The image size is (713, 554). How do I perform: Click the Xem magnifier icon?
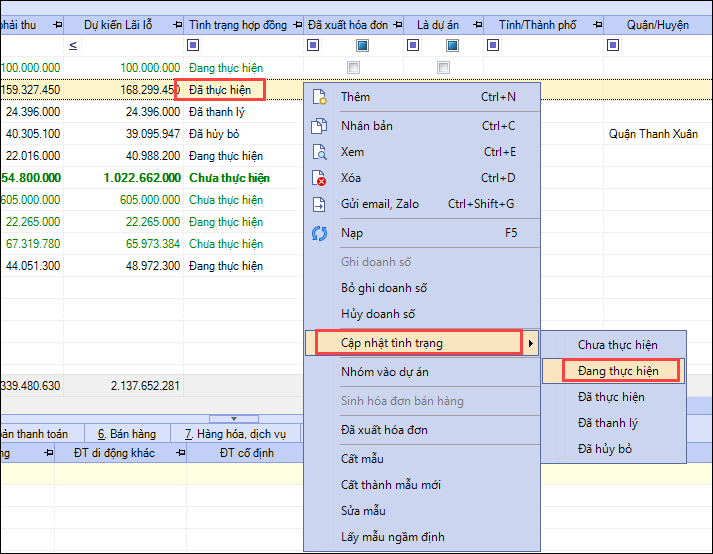(x=320, y=152)
